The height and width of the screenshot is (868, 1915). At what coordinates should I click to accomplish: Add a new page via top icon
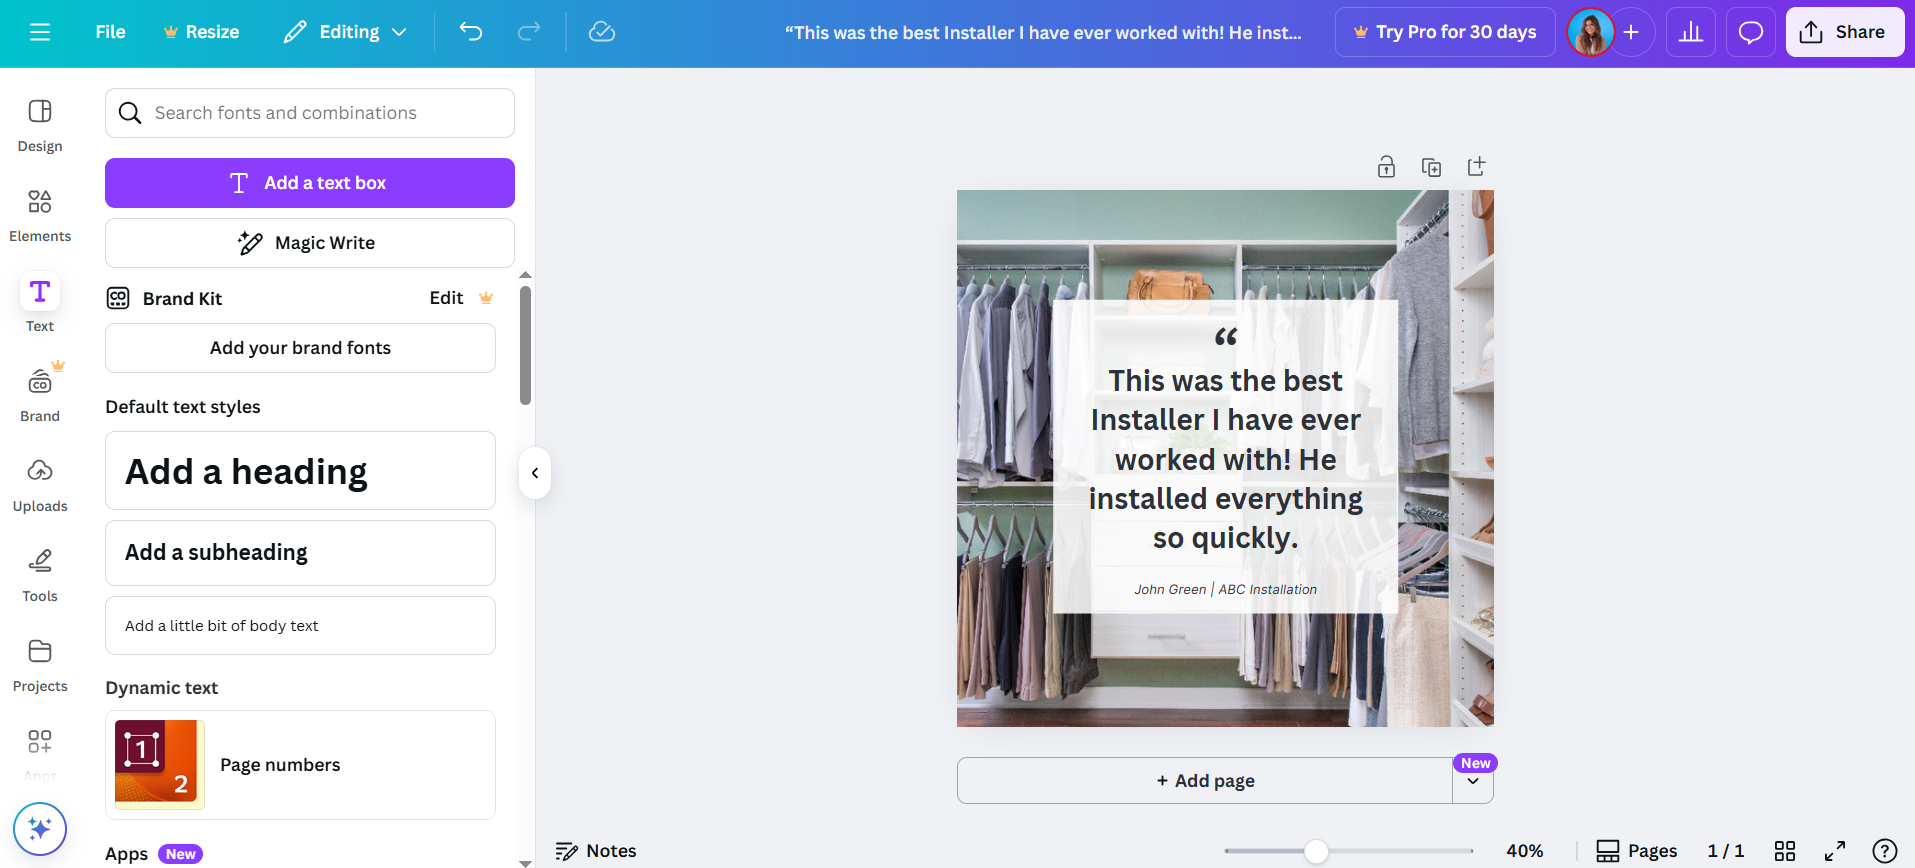point(1476,167)
